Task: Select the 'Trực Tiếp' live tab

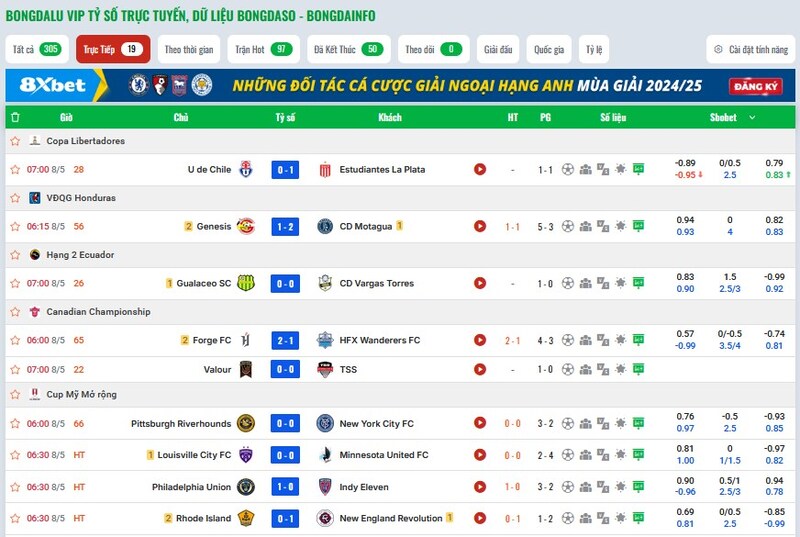Action: pos(113,49)
